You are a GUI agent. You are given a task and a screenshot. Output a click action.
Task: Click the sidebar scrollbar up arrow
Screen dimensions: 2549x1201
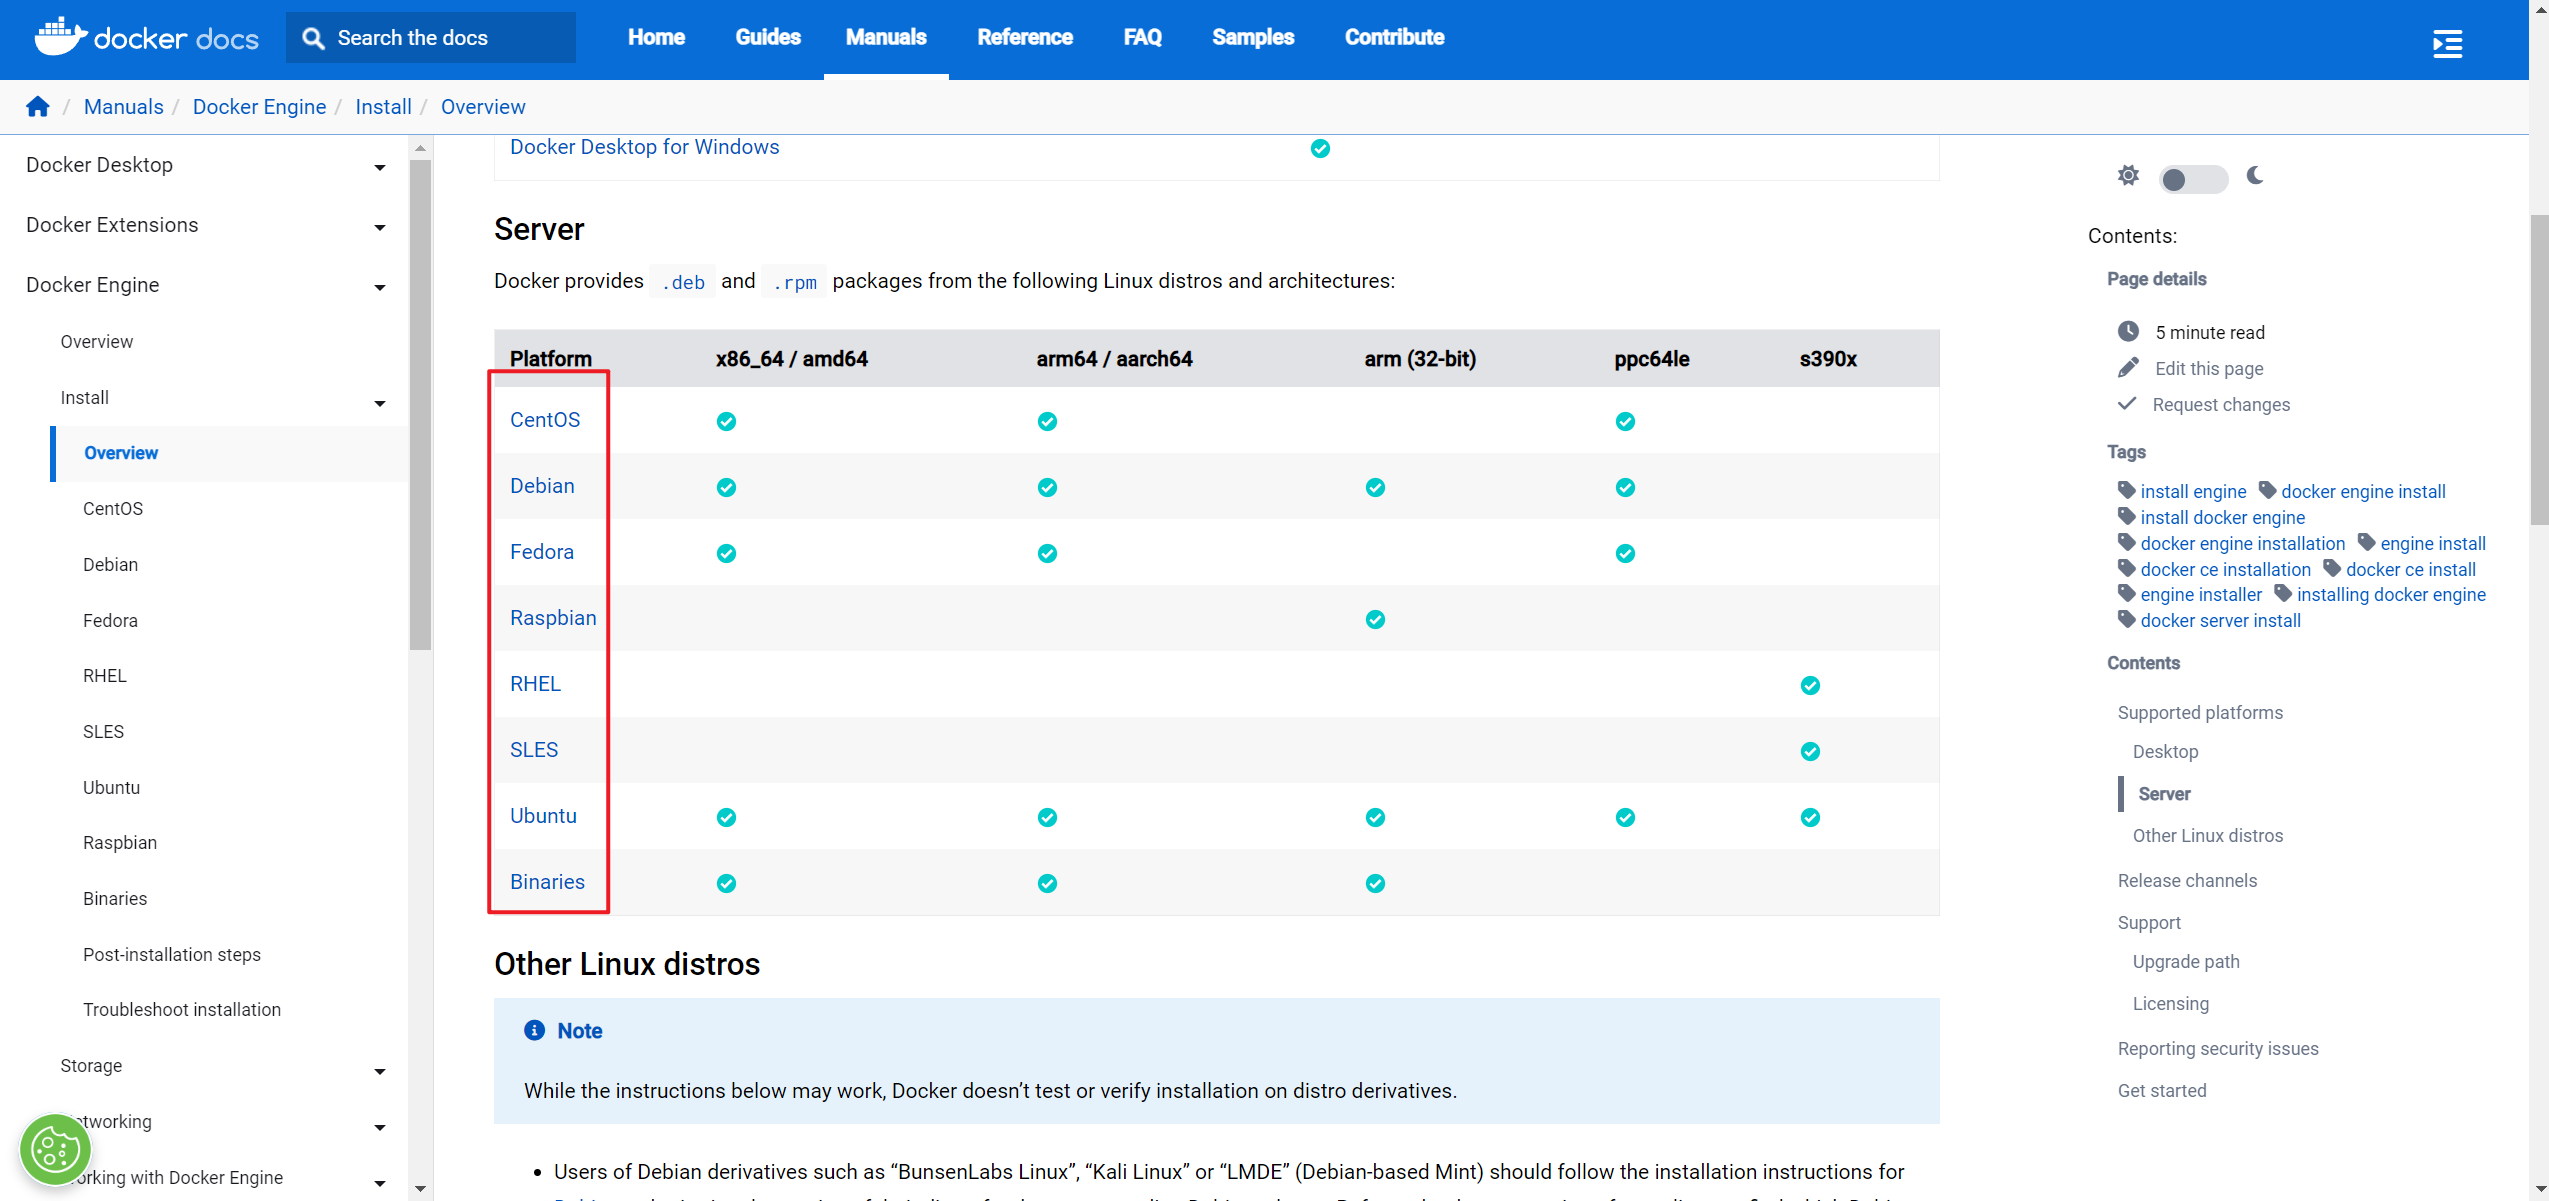pyautogui.click(x=420, y=148)
